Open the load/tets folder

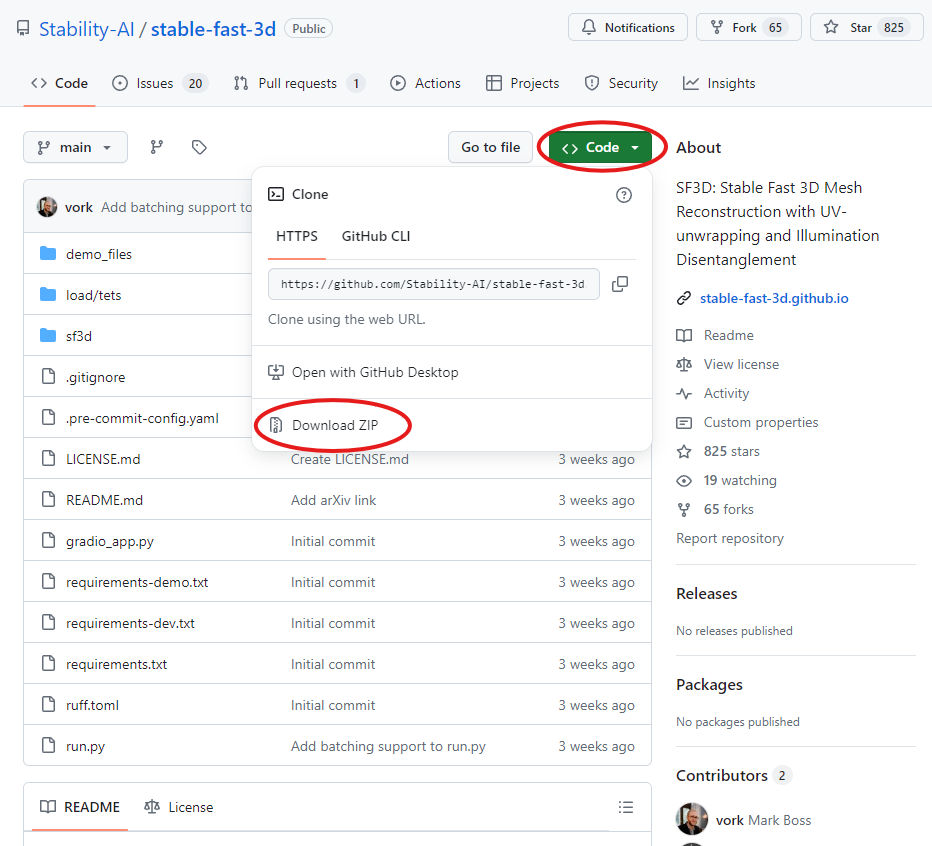pyautogui.click(x=93, y=295)
